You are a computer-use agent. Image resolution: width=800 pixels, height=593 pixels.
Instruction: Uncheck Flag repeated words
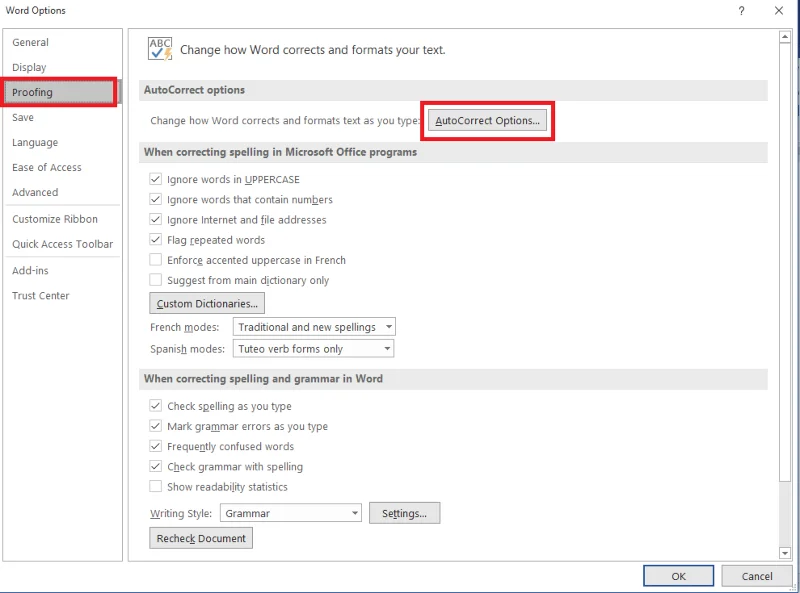click(156, 239)
